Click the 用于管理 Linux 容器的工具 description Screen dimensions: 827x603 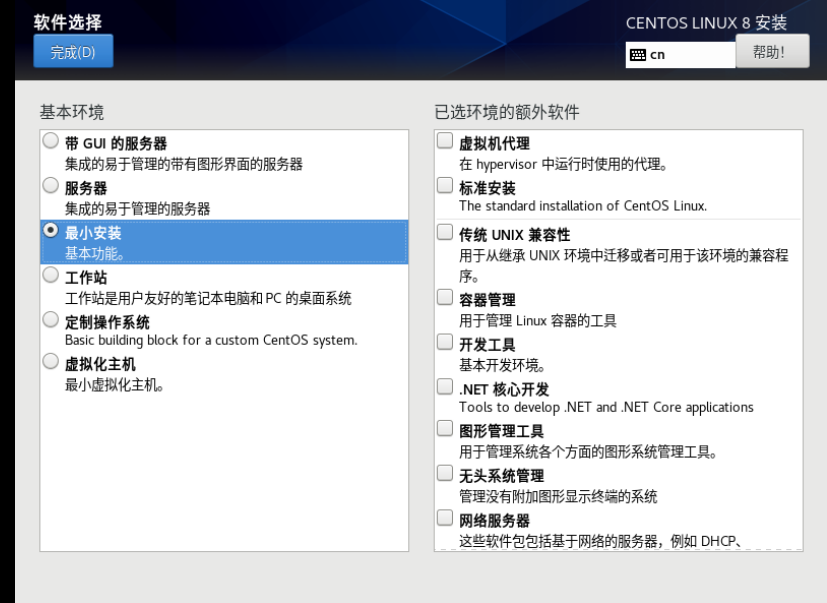(x=537, y=321)
